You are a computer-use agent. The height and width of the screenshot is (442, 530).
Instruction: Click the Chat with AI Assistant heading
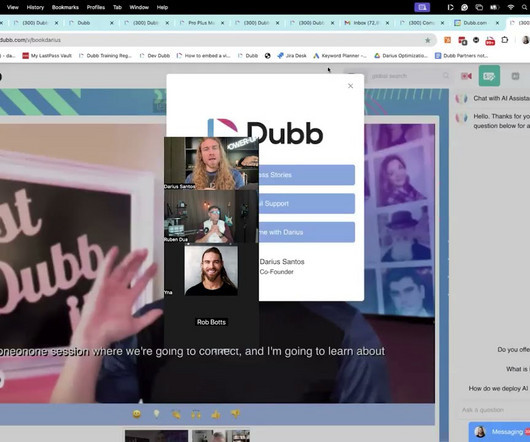pyautogui.click(x=501, y=98)
